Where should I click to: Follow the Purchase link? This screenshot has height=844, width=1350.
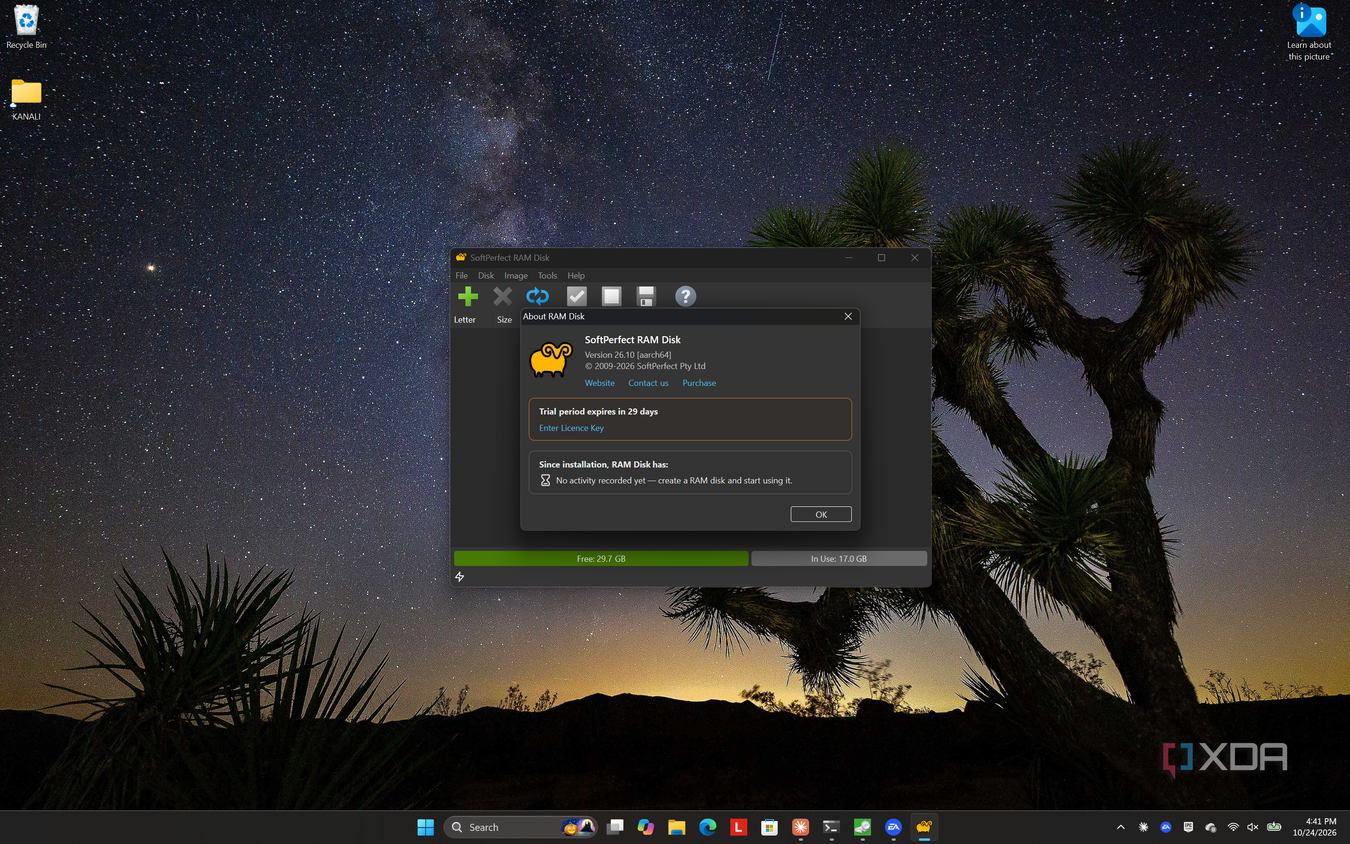tap(699, 383)
